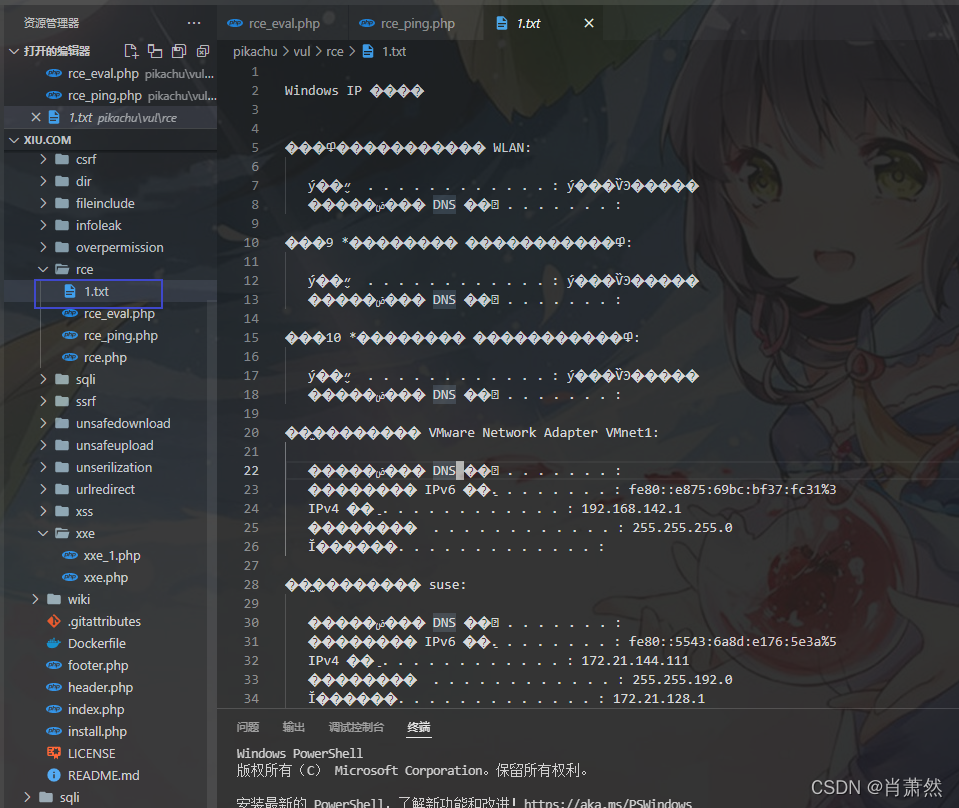Click the PHP icon of the rce_ping.php tab

coord(367,23)
